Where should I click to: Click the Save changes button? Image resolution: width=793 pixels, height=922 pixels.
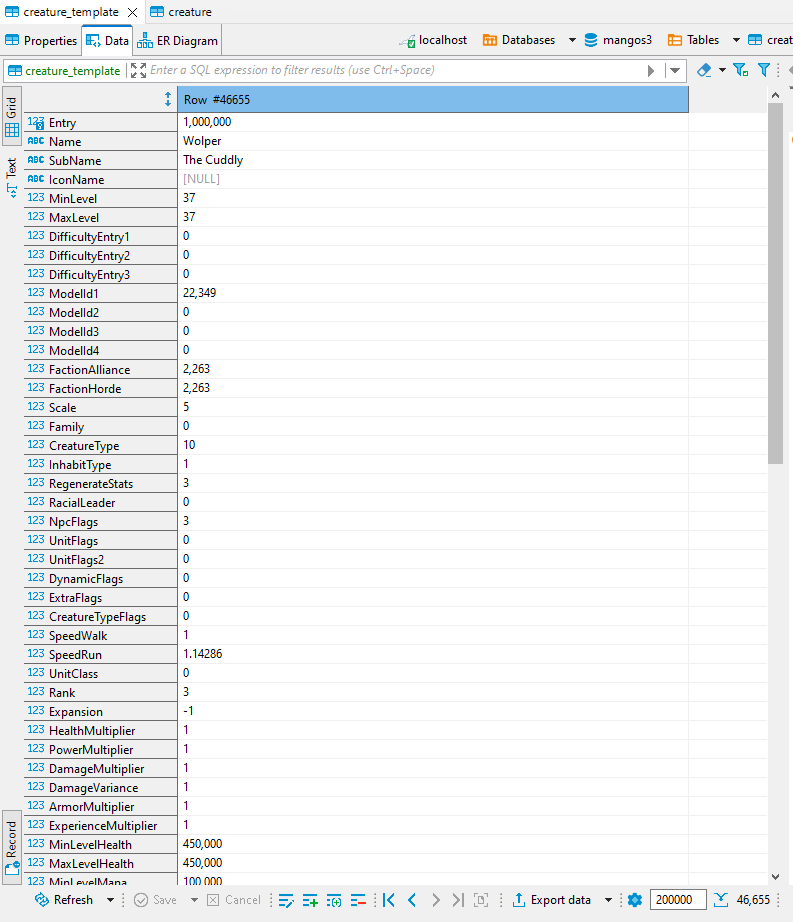(155, 900)
